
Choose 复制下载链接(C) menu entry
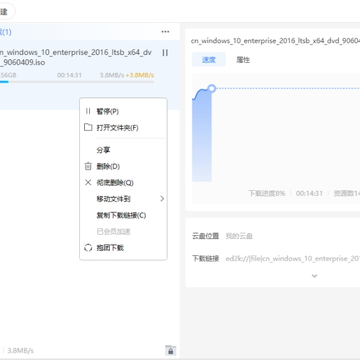tap(121, 215)
